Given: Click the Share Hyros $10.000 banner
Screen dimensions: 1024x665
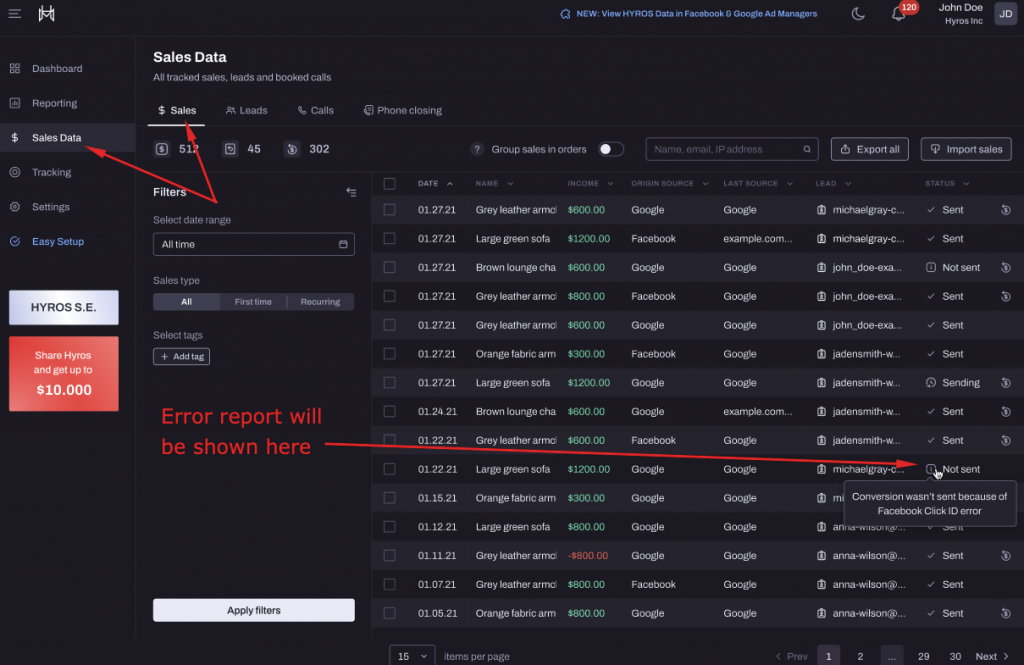Looking at the screenshot, I should click(x=64, y=374).
